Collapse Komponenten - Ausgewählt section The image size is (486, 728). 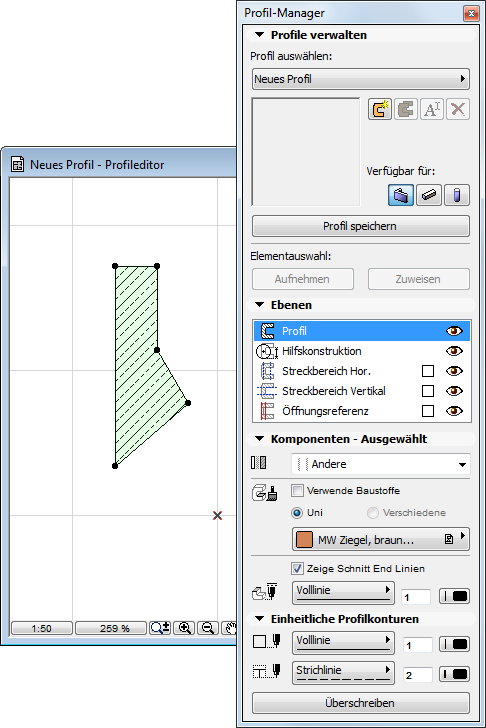[x=259, y=439]
